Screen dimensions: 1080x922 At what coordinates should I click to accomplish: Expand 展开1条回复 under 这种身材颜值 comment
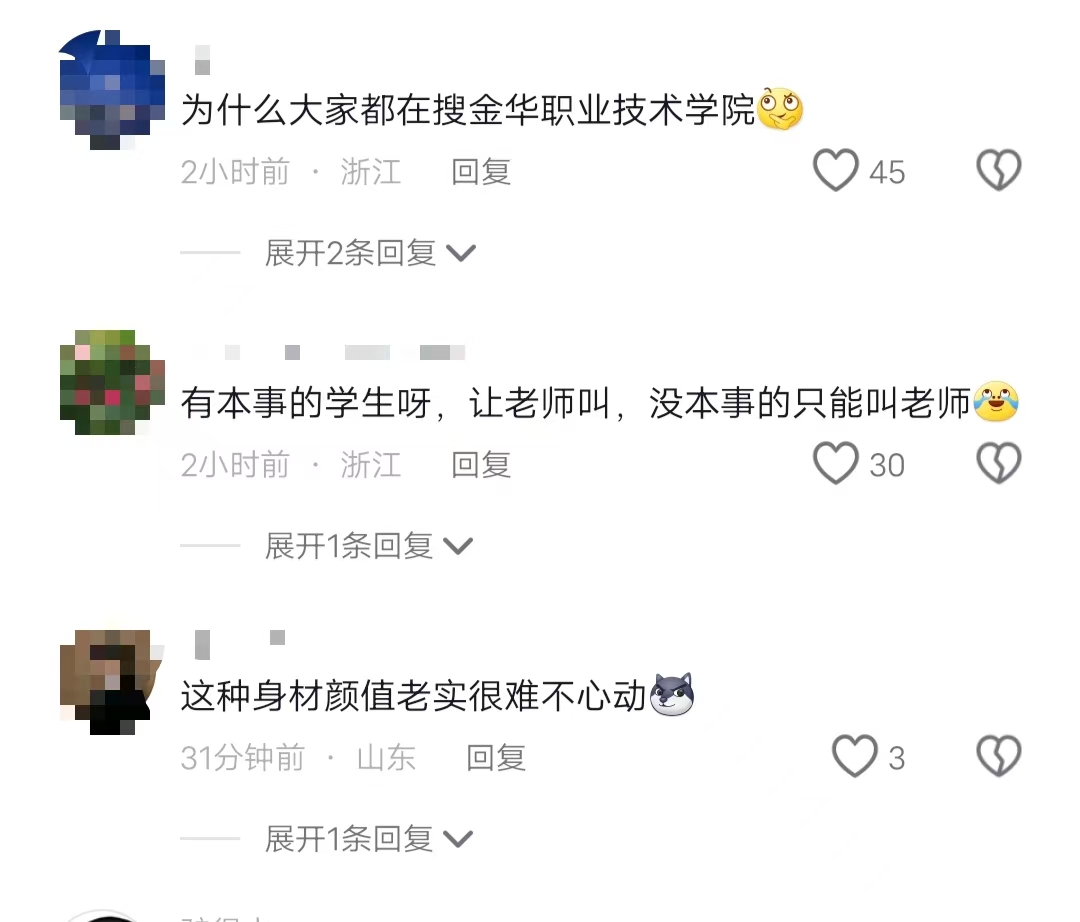(x=368, y=839)
